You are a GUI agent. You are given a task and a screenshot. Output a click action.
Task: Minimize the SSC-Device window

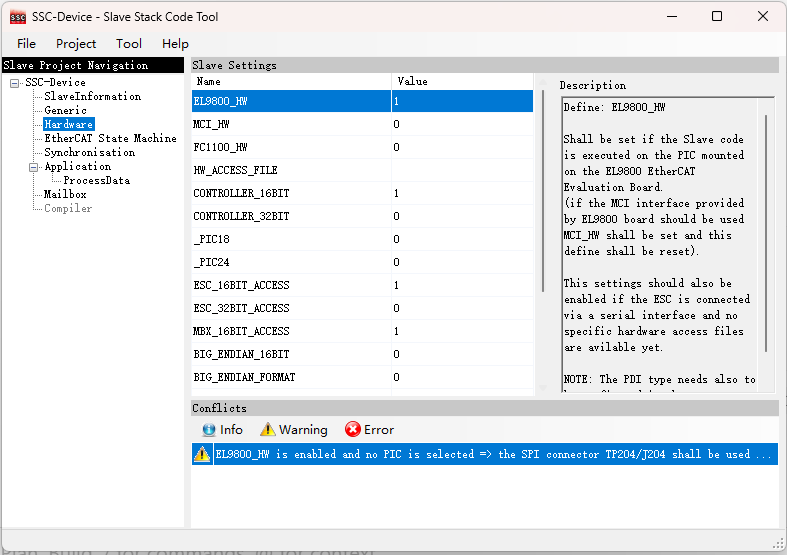[672, 17]
